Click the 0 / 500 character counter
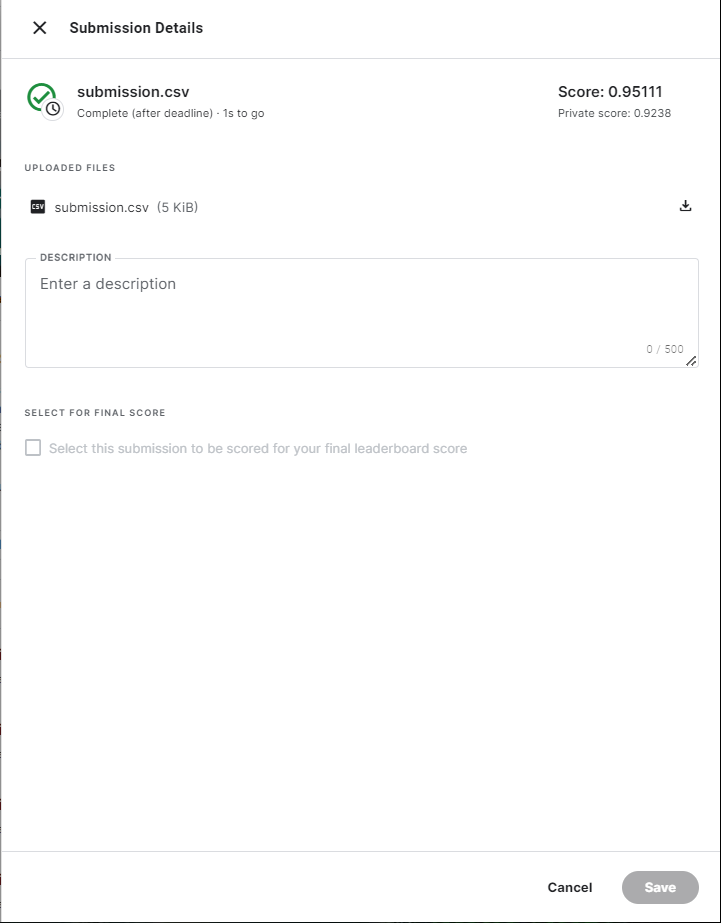Screen dimensions: 721x923 pos(663,348)
